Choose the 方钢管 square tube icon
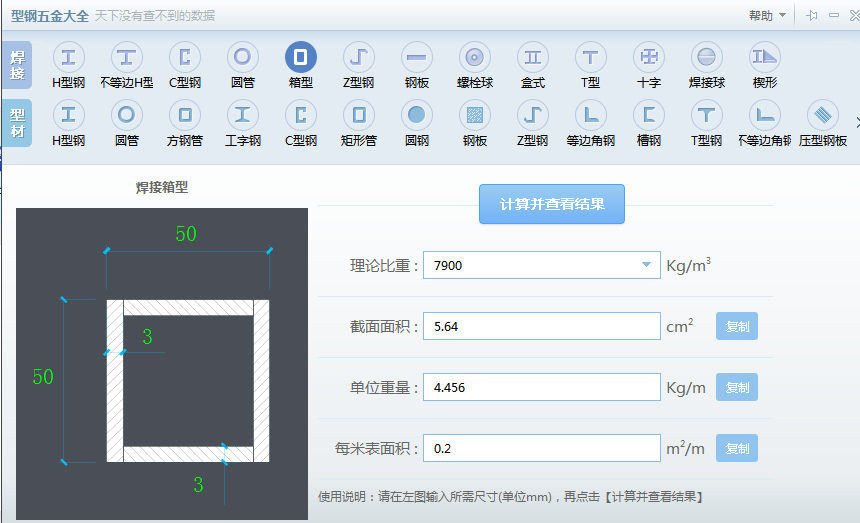 pos(185,116)
